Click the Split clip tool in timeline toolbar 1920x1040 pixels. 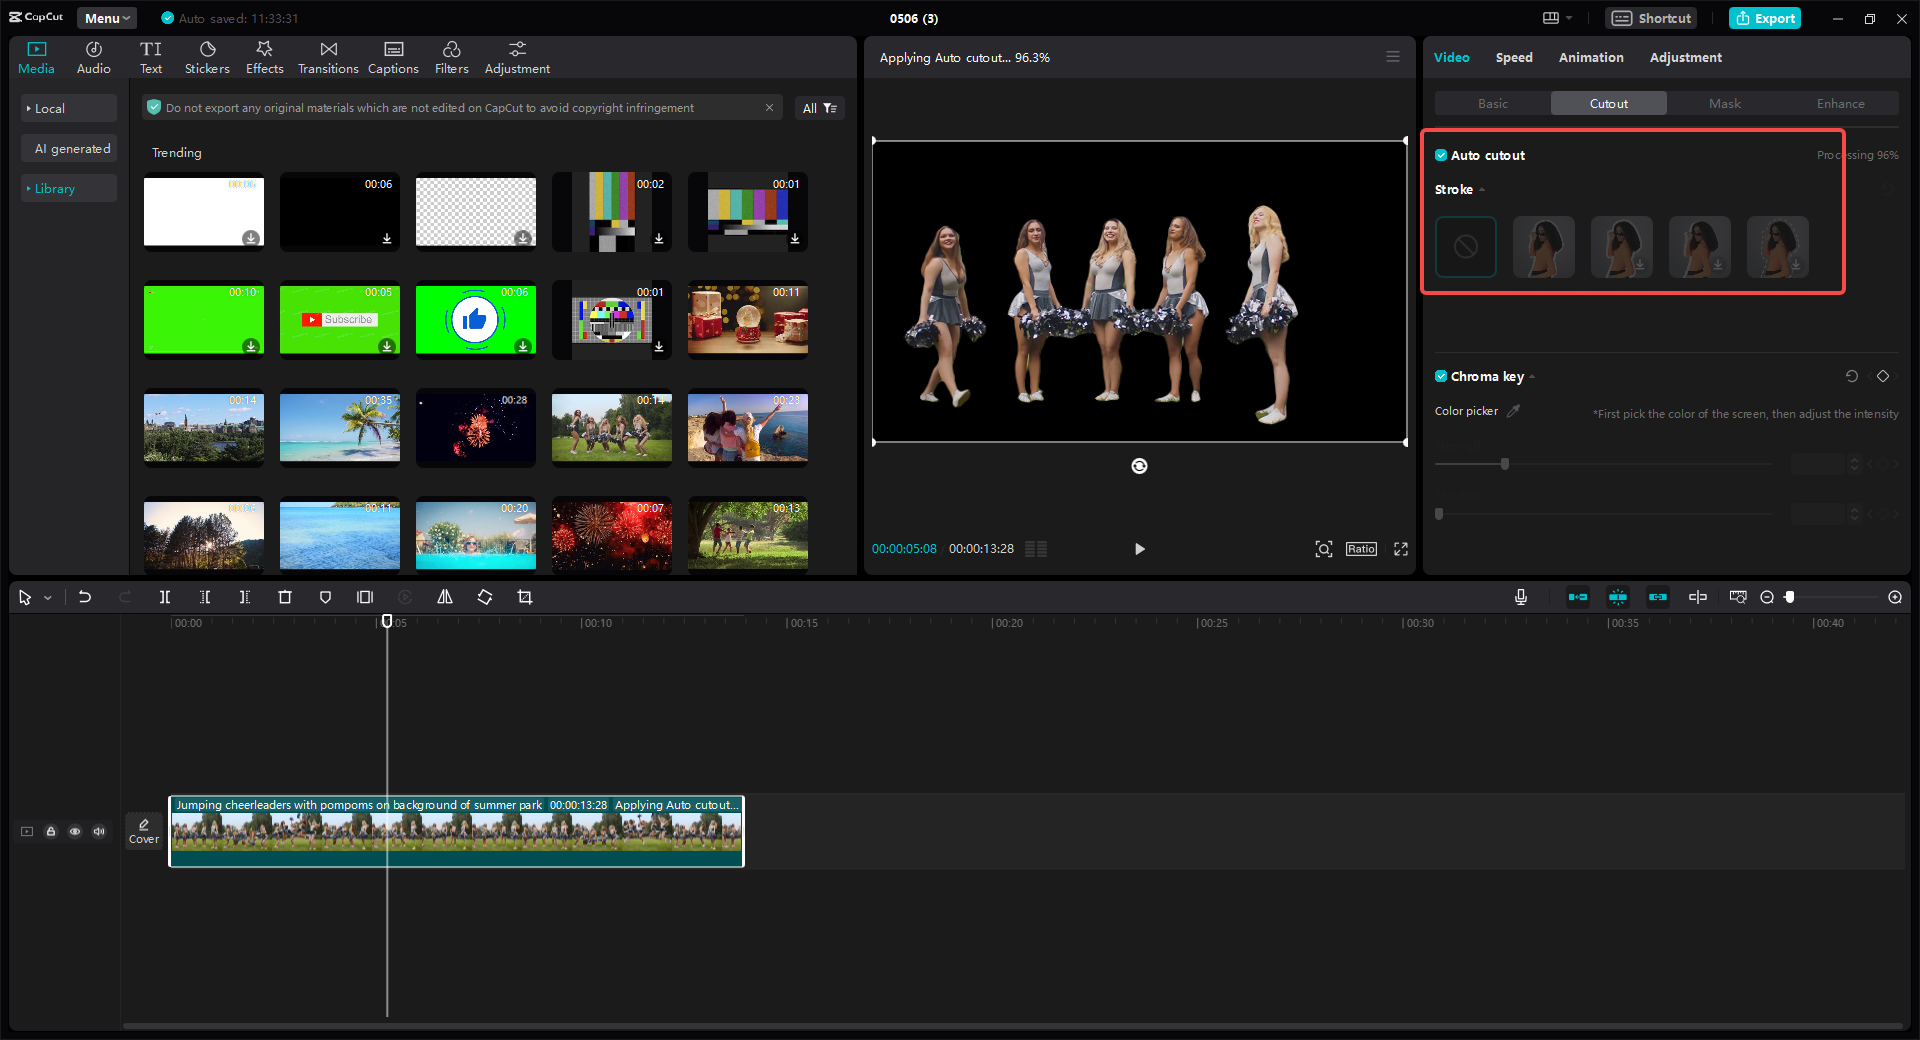click(165, 597)
